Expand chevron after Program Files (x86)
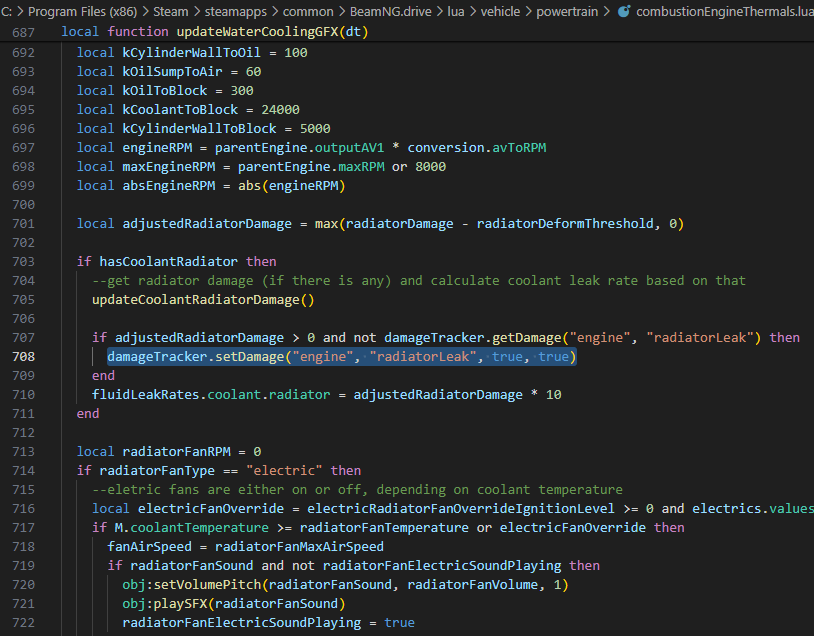The width and height of the screenshot is (814, 636). [x=145, y=11]
